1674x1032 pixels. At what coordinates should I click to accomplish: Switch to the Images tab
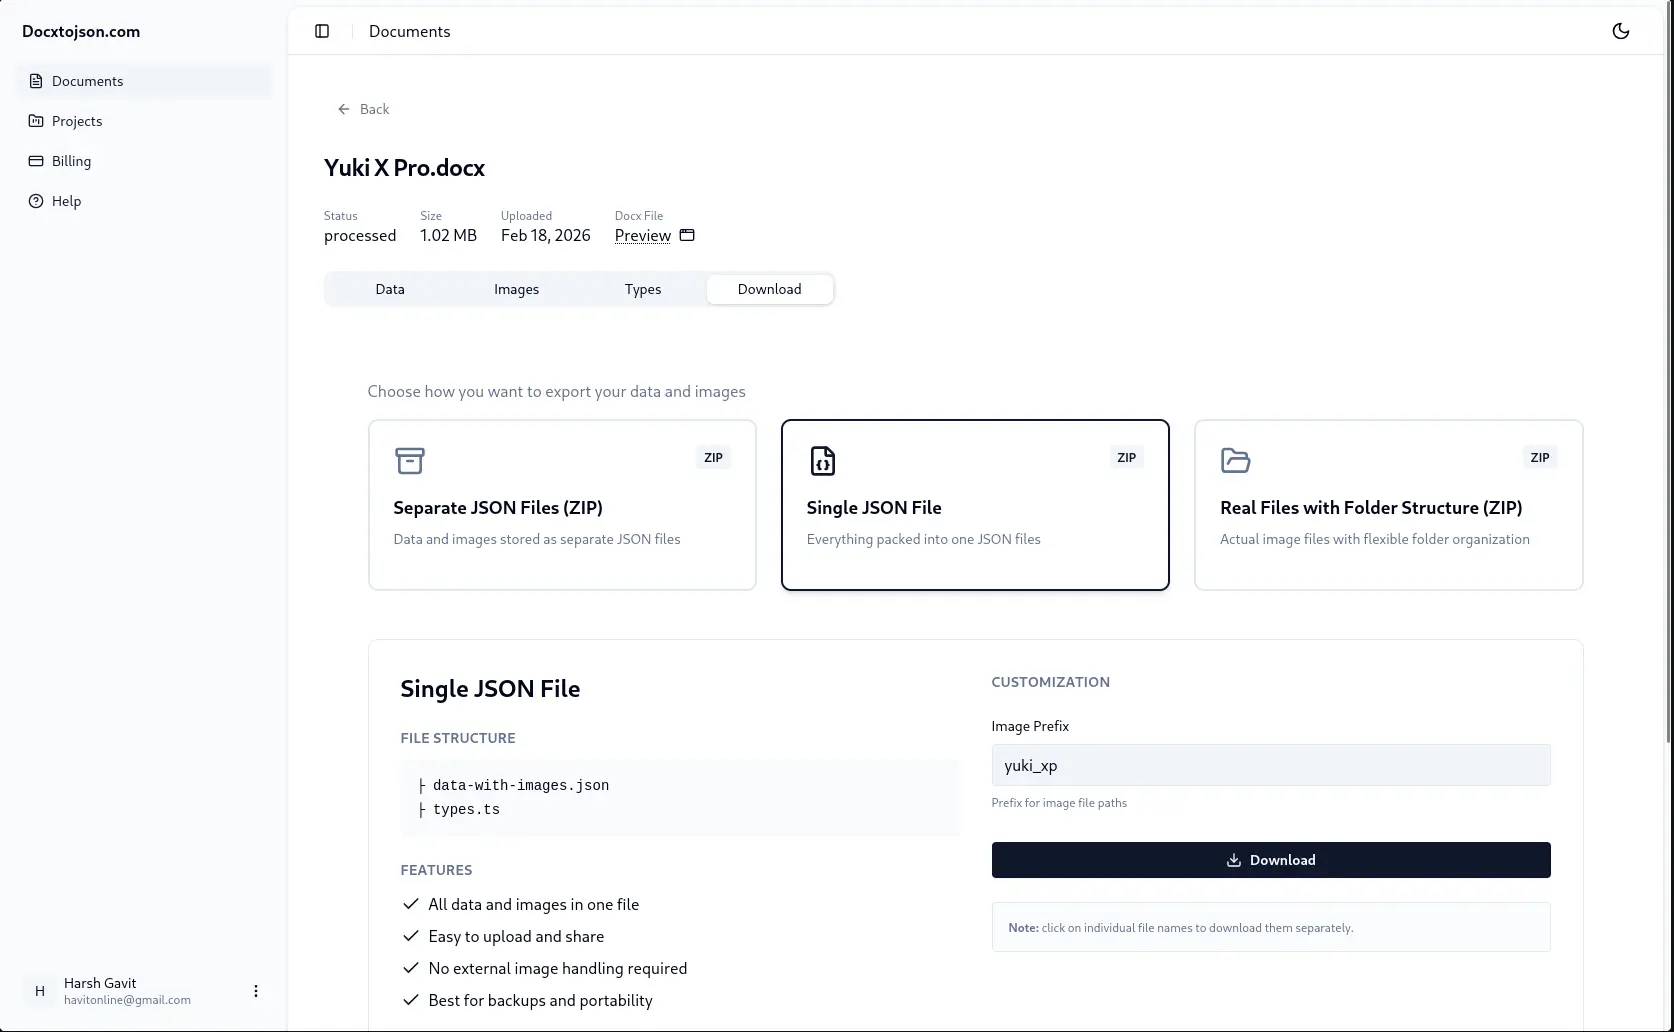(516, 289)
